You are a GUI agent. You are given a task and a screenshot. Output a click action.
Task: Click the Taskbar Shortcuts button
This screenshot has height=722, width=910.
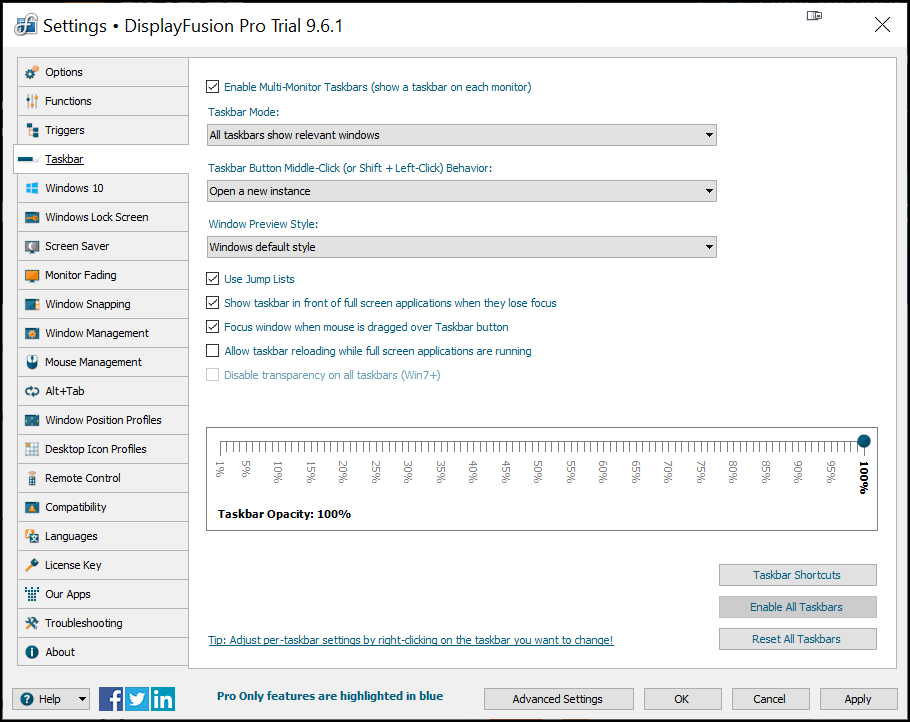tap(797, 575)
